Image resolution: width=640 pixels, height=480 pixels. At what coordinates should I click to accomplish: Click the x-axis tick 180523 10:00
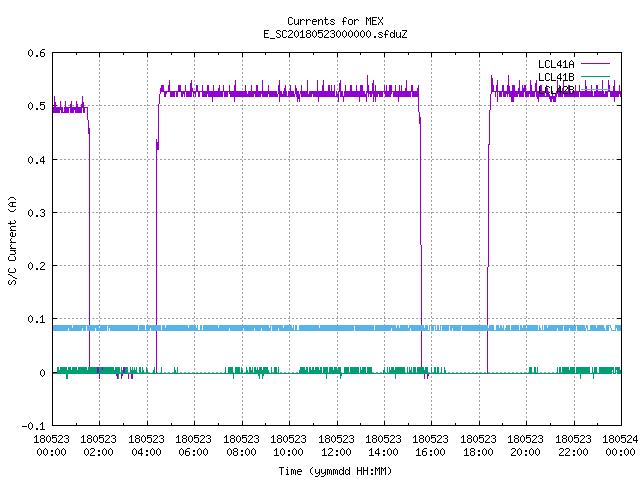(x=288, y=446)
